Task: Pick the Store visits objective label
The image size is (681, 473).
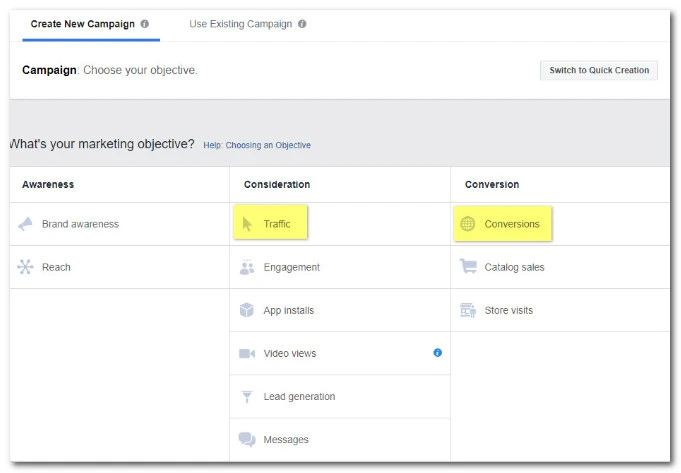Action: coord(509,310)
